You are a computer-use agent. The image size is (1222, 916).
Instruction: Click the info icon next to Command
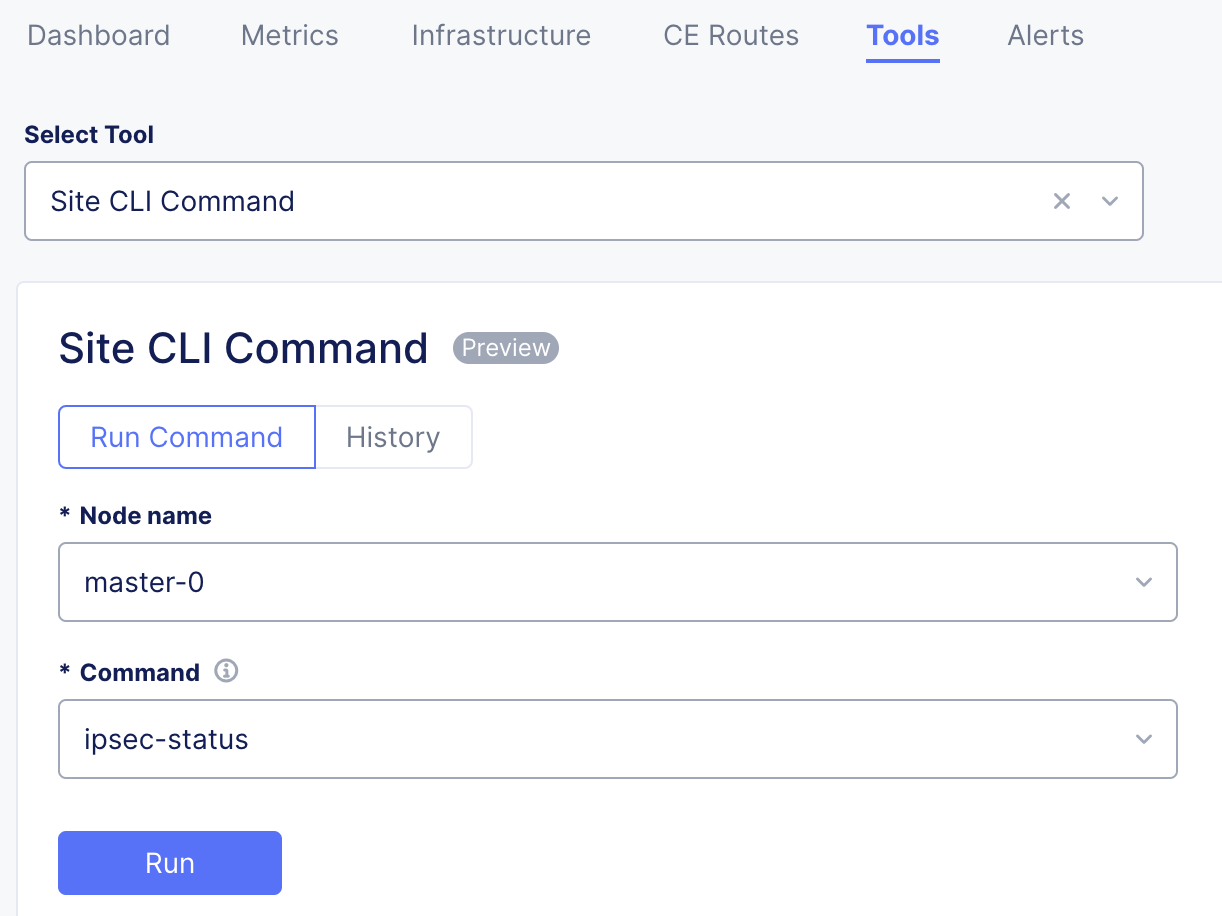tap(226, 671)
